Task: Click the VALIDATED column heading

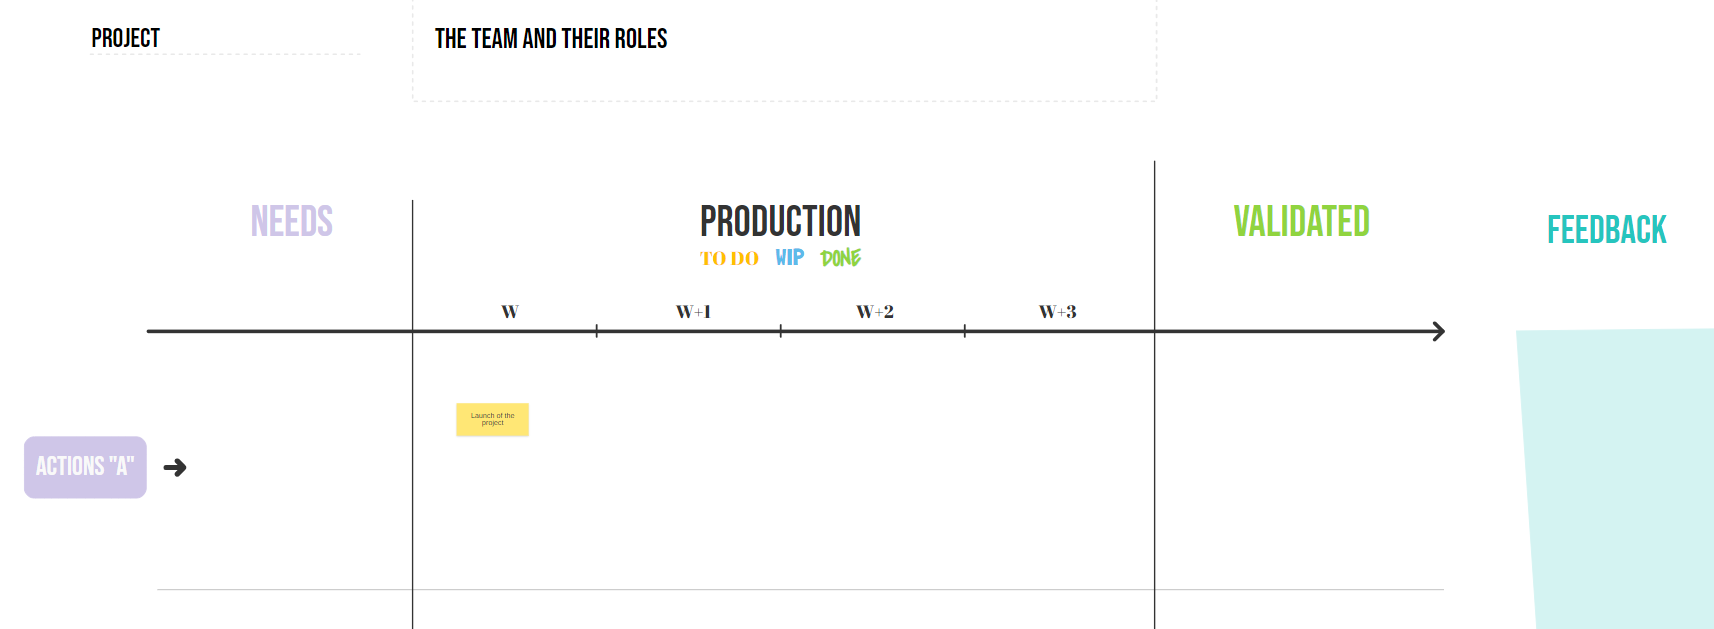Action: (x=1301, y=221)
